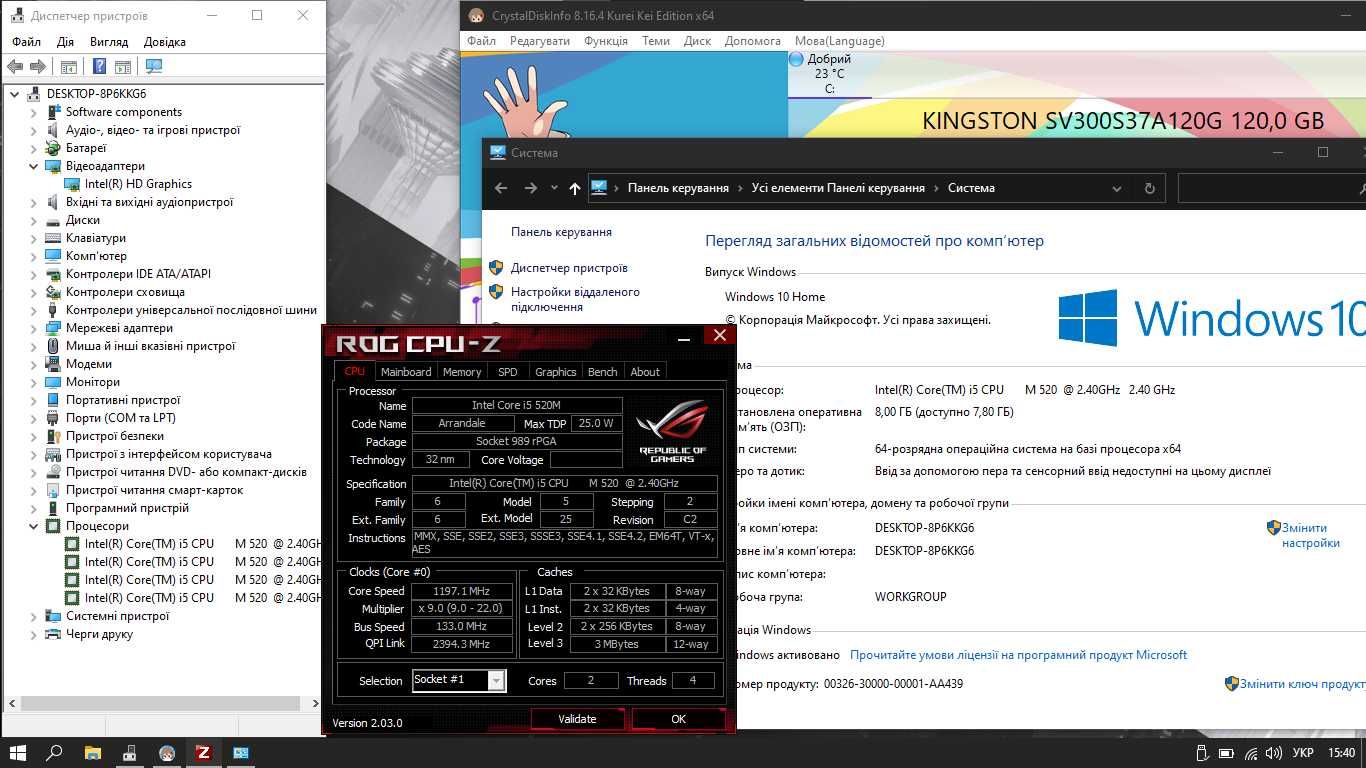Switch to the About tab in CPU-Z
Screen dimensions: 1366x768
(645, 371)
